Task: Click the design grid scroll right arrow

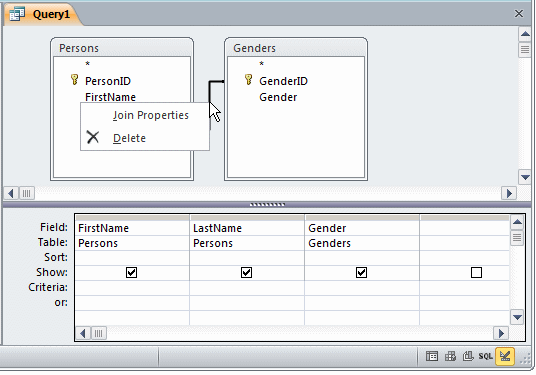Action: (x=501, y=333)
